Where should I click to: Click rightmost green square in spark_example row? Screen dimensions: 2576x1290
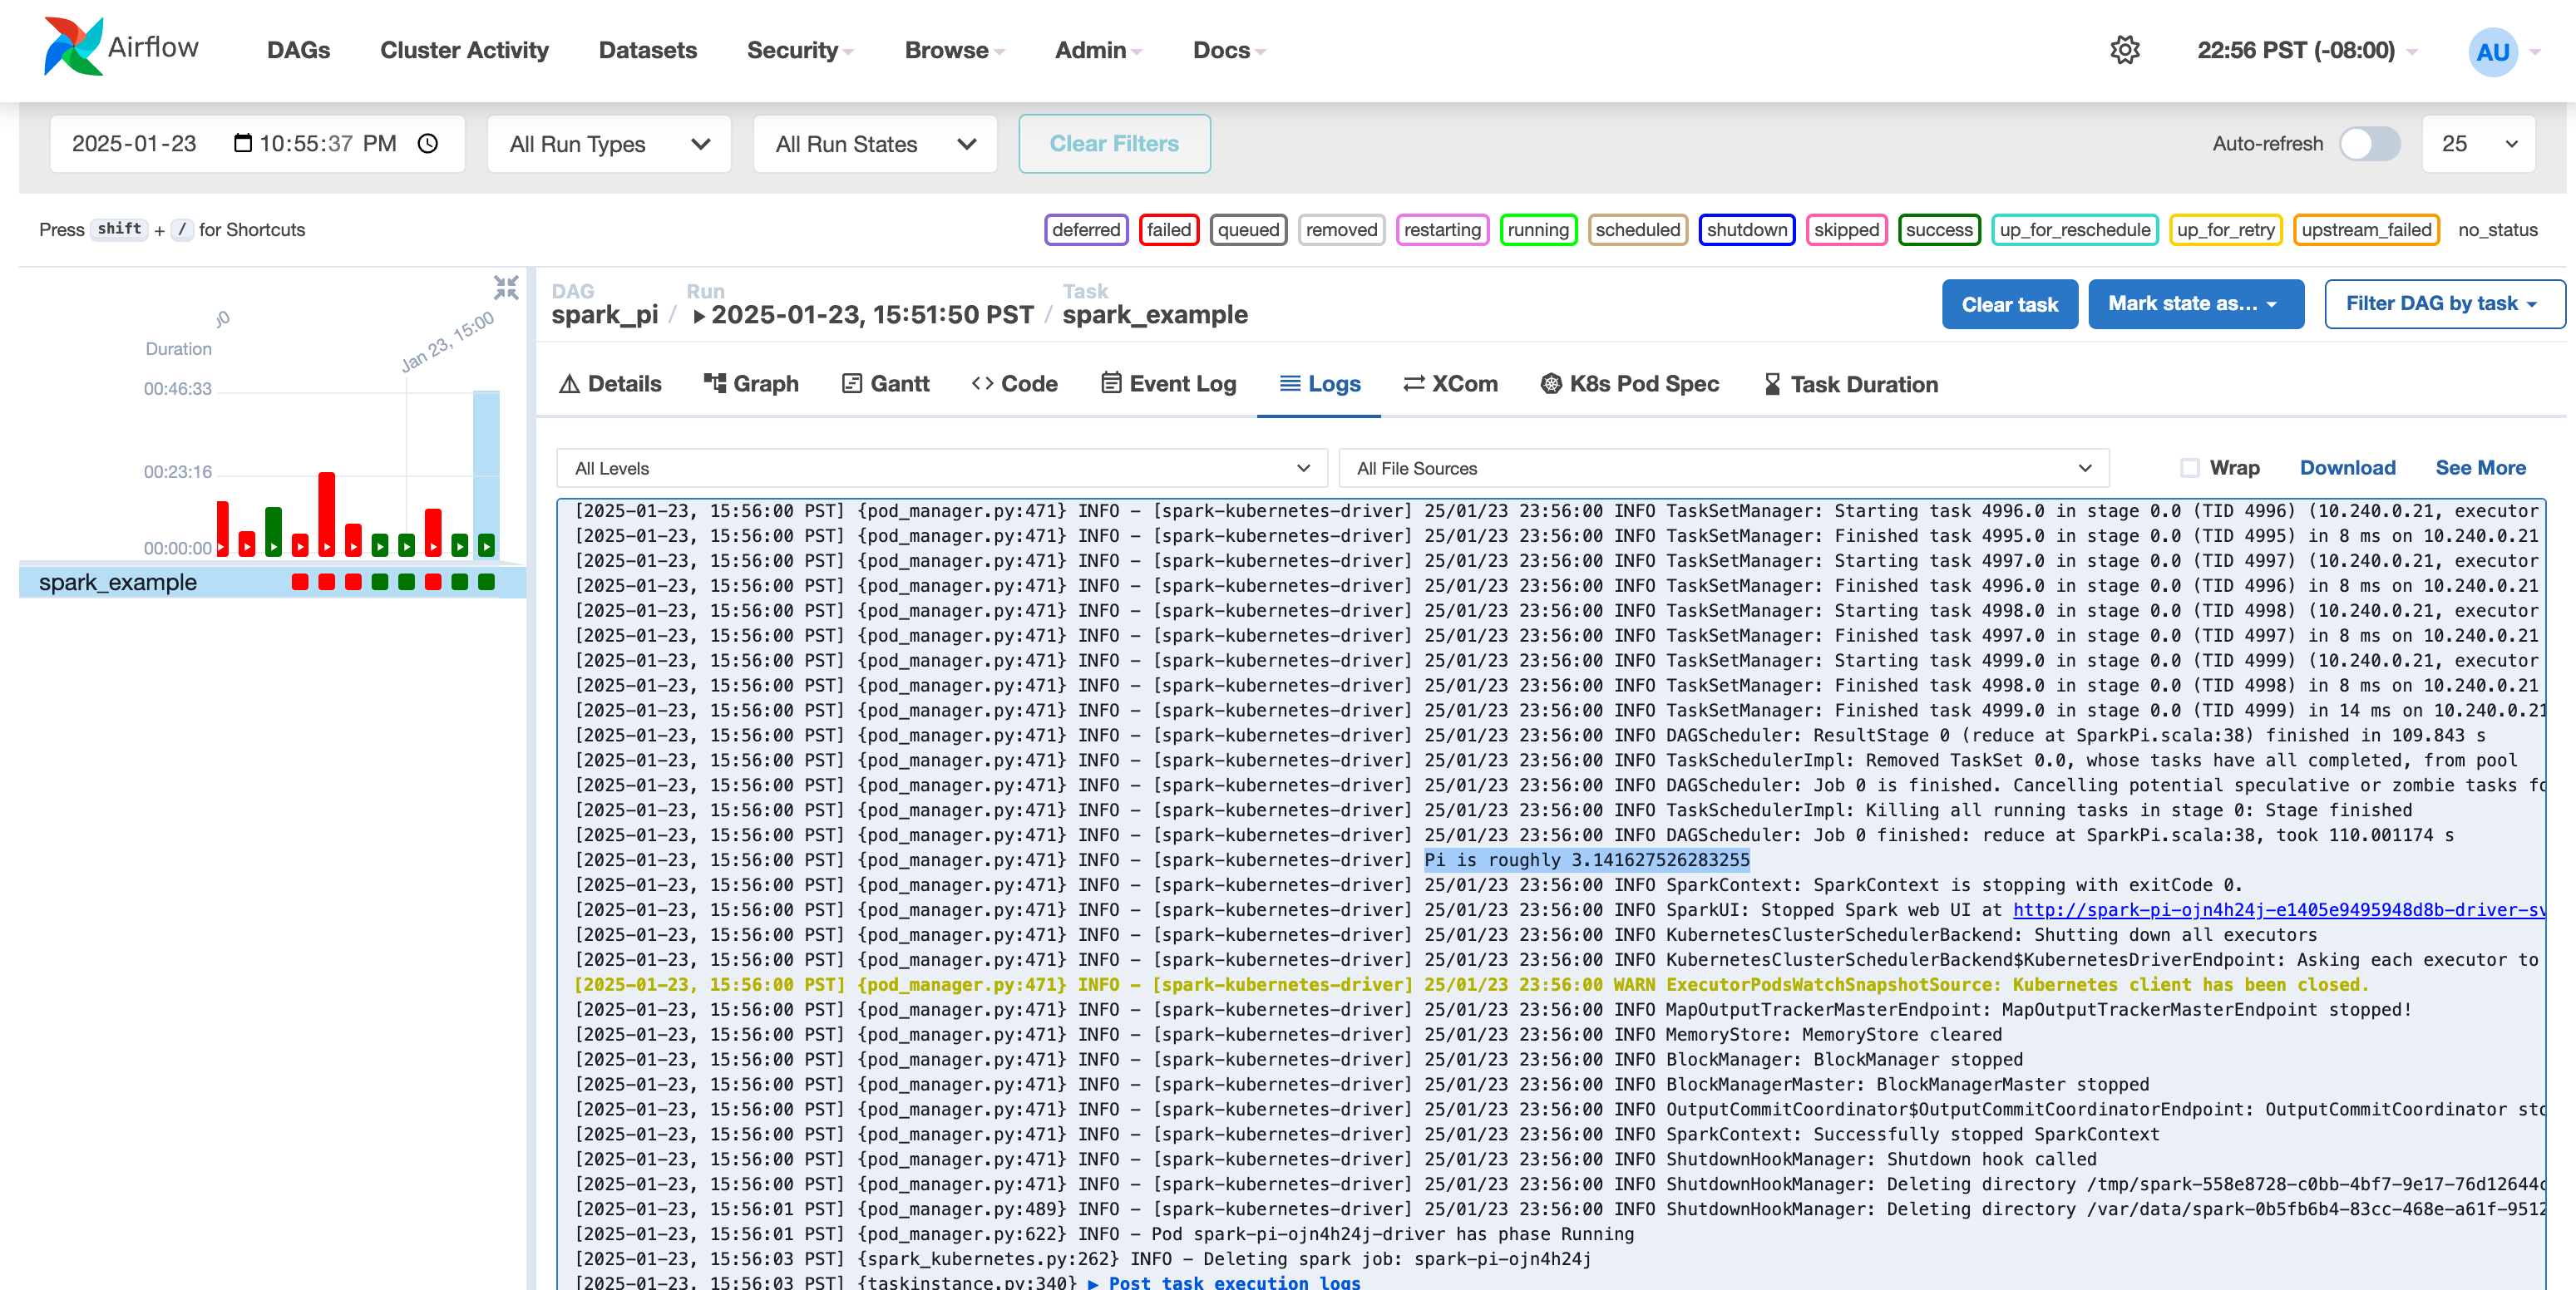(486, 582)
